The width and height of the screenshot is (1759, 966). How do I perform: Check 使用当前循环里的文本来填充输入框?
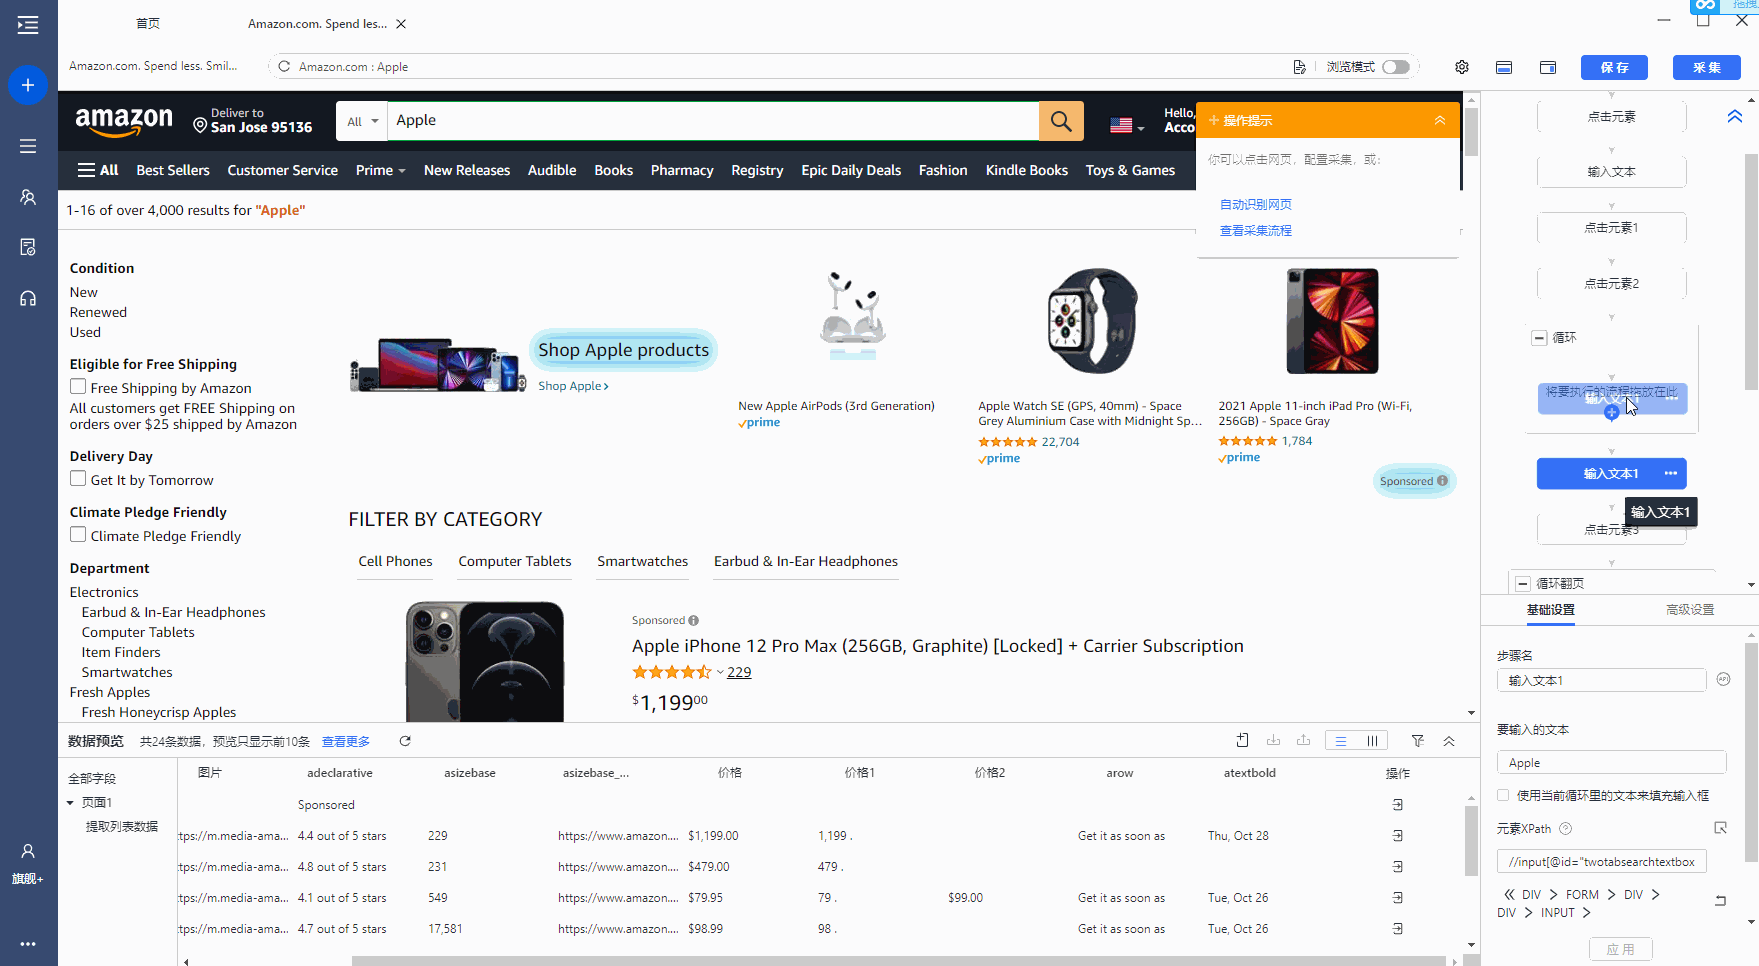coord(1503,795)
